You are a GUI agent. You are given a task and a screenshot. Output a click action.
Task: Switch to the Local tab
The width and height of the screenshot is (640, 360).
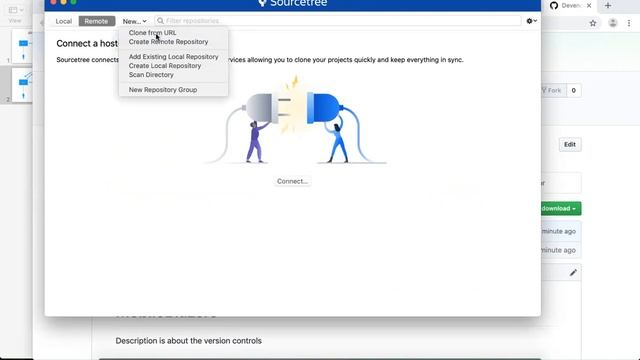click(x=63, y=21)
